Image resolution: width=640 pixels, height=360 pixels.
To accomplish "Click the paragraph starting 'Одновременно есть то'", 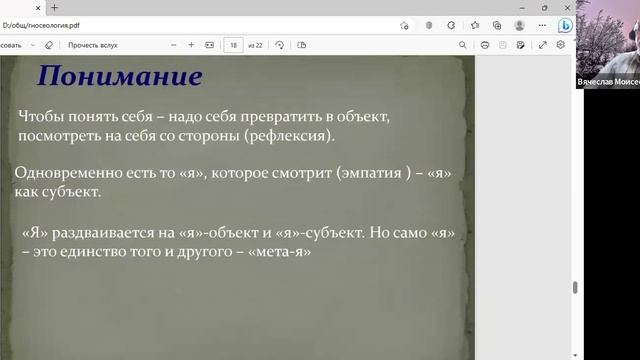I will tap(233, 182).
